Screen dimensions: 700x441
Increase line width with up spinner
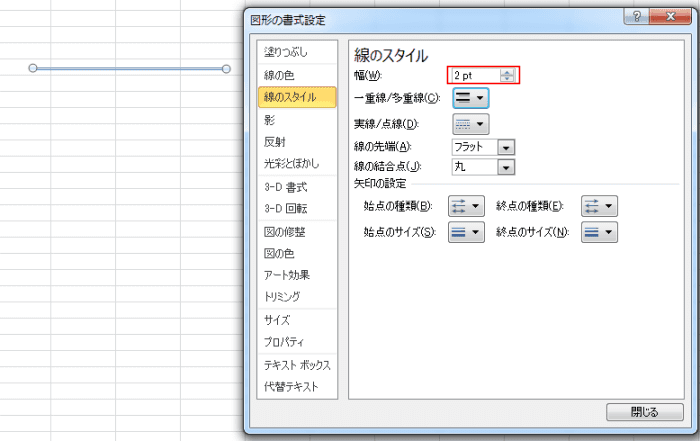(x=507, y=72)
